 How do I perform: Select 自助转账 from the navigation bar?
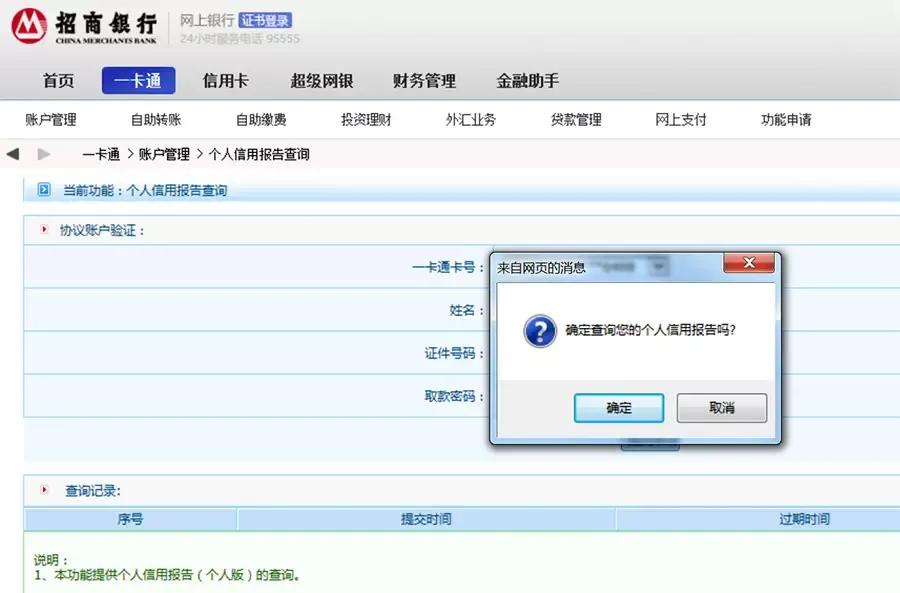(155, 119)
